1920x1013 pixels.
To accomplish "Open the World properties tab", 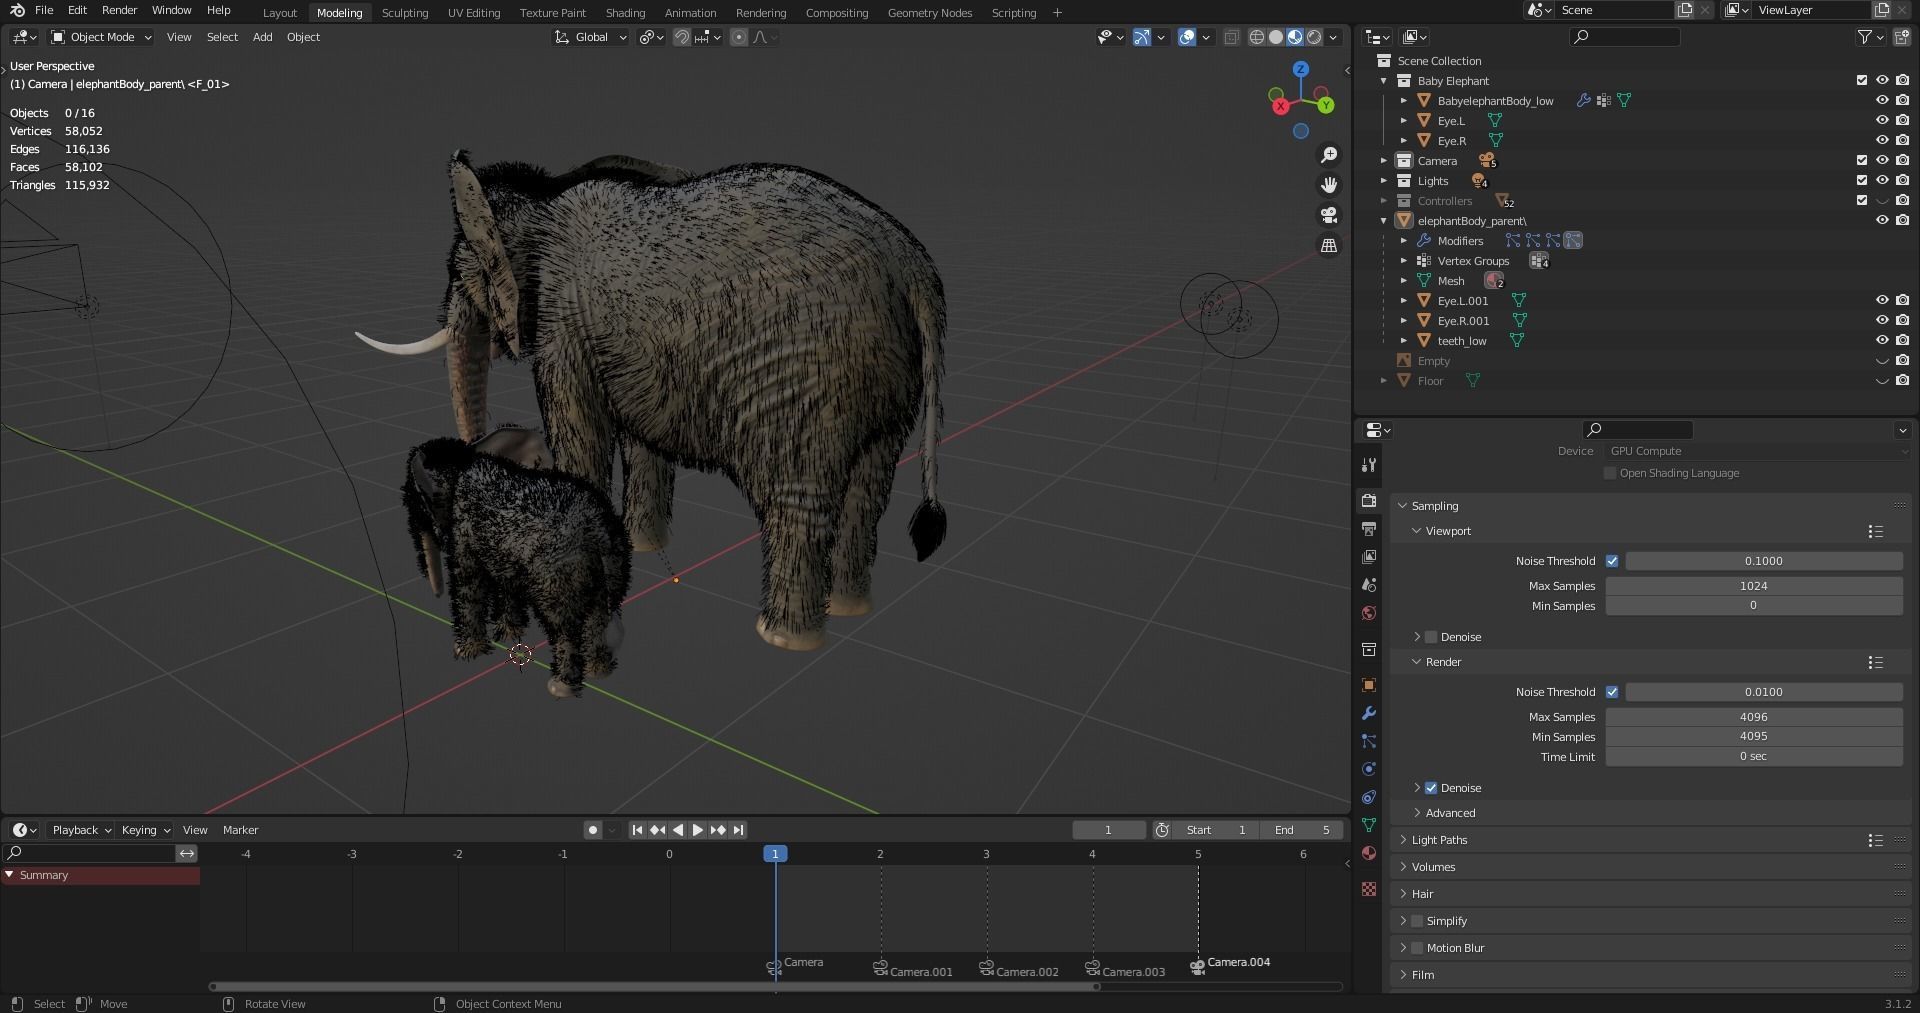I will tap(1369, 613).
